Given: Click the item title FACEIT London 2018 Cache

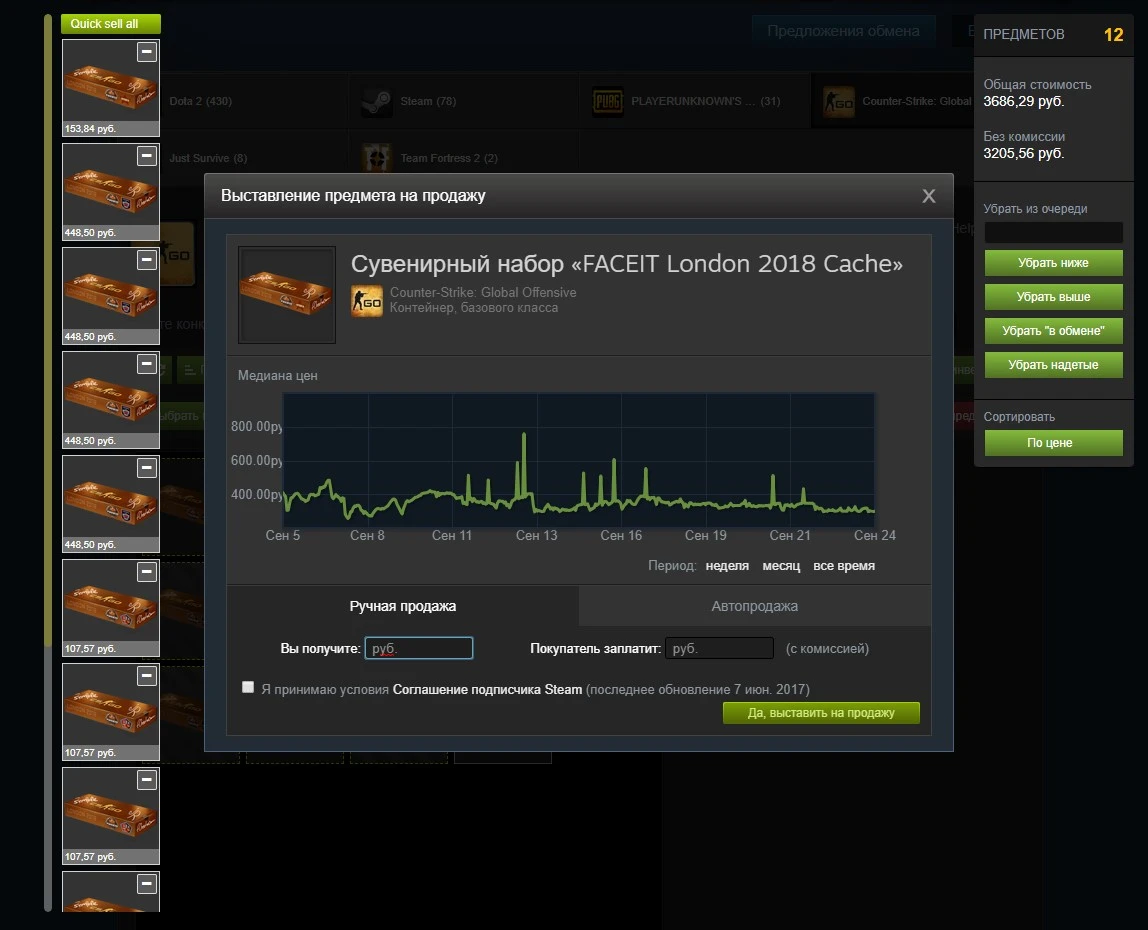Looking at the screenshot, I should pos(627,264).
